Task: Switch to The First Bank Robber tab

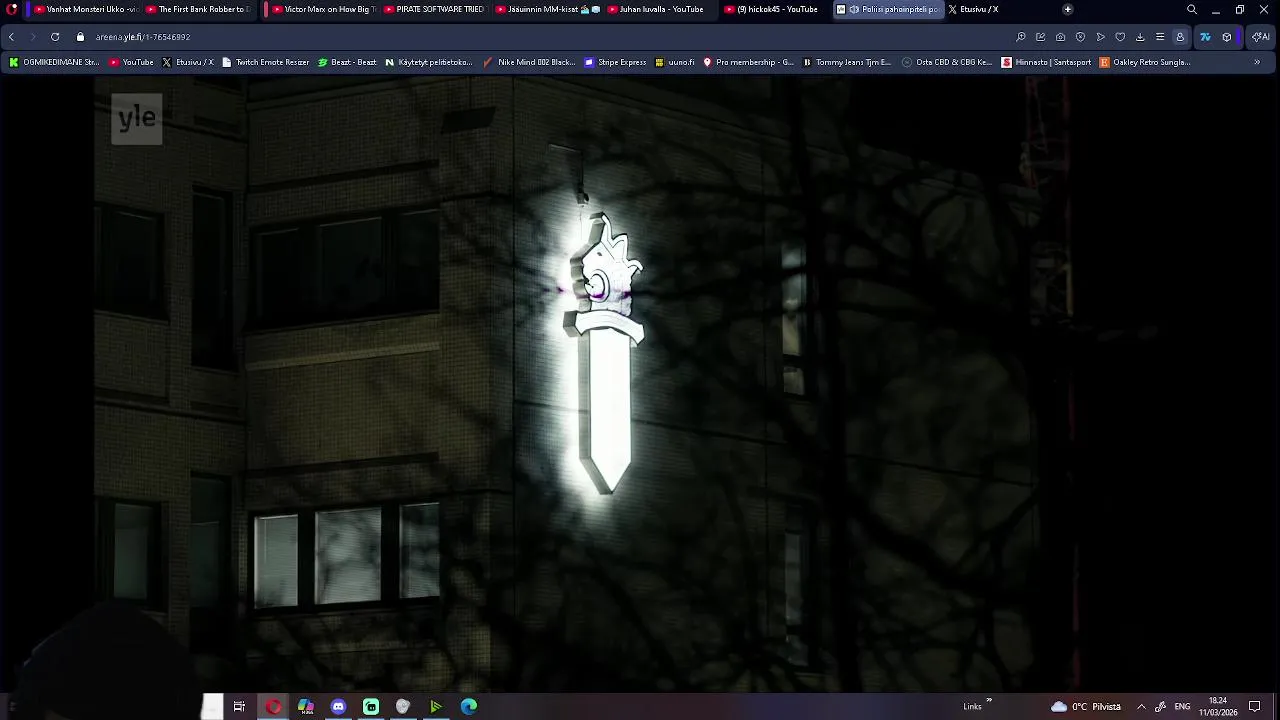Action: coord(197,9)
